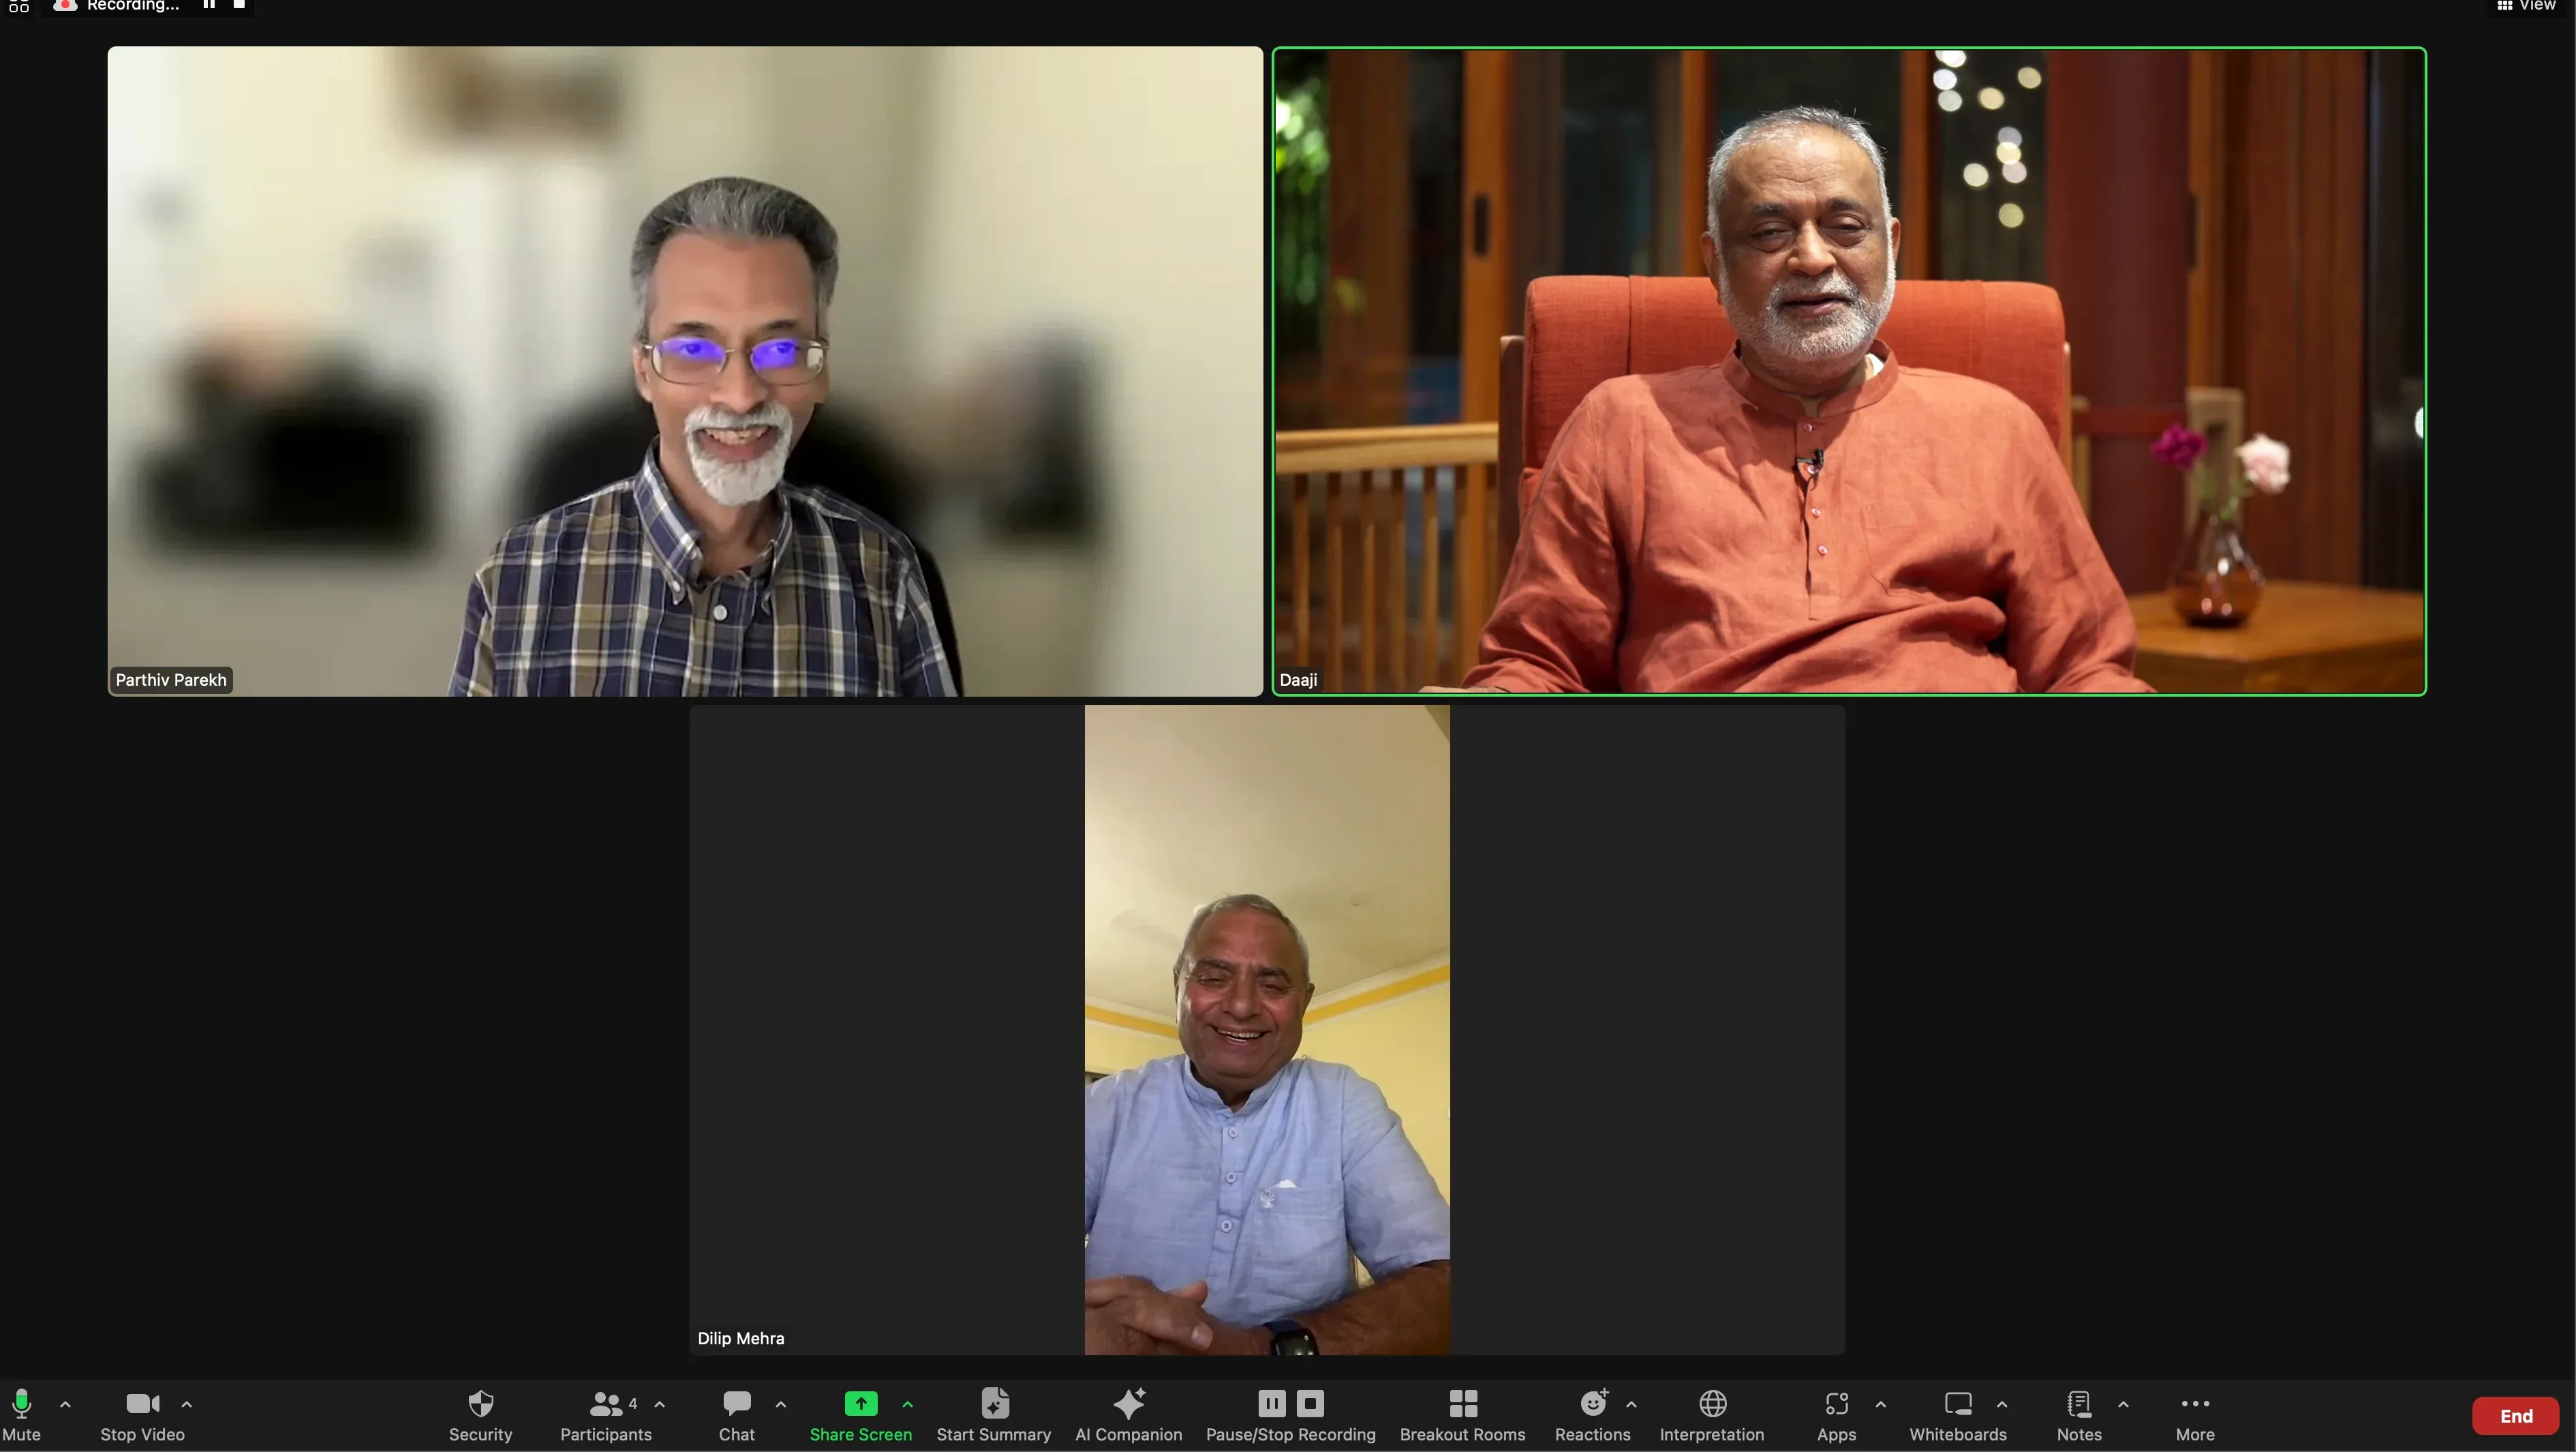
Task: Expand audio options arrow next to Mute
Action: coord(65,1404)
